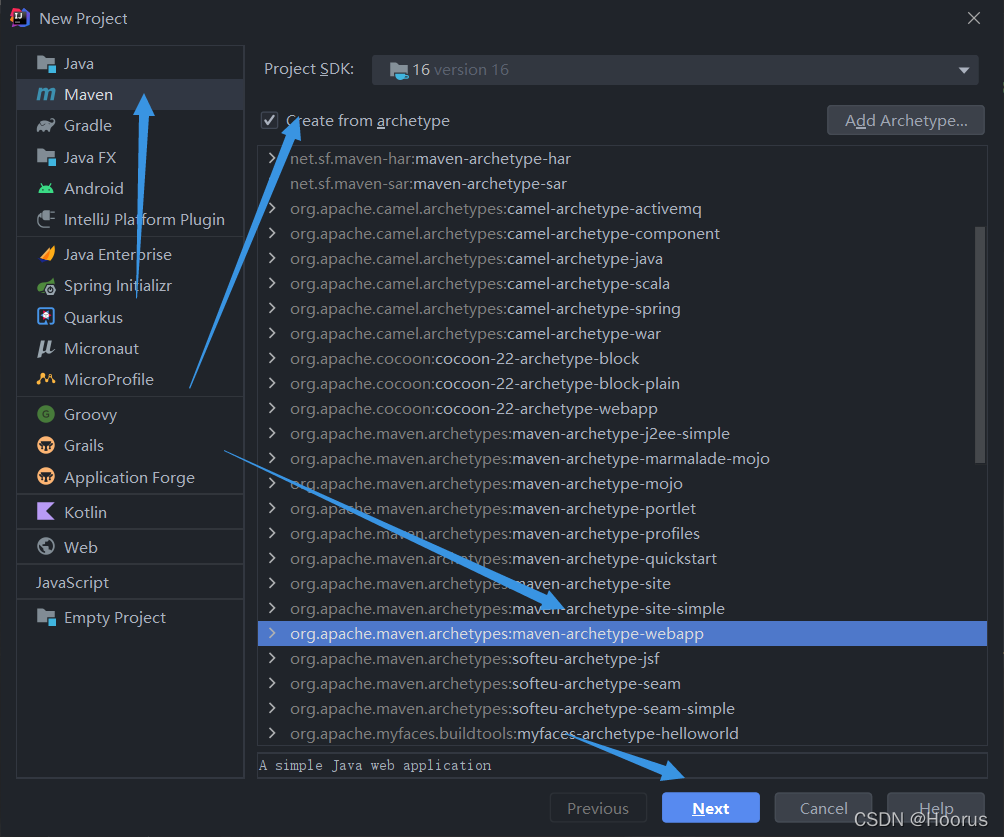1004x837 pixels.
Task: Click Add Archetype button
Action: 905,120
